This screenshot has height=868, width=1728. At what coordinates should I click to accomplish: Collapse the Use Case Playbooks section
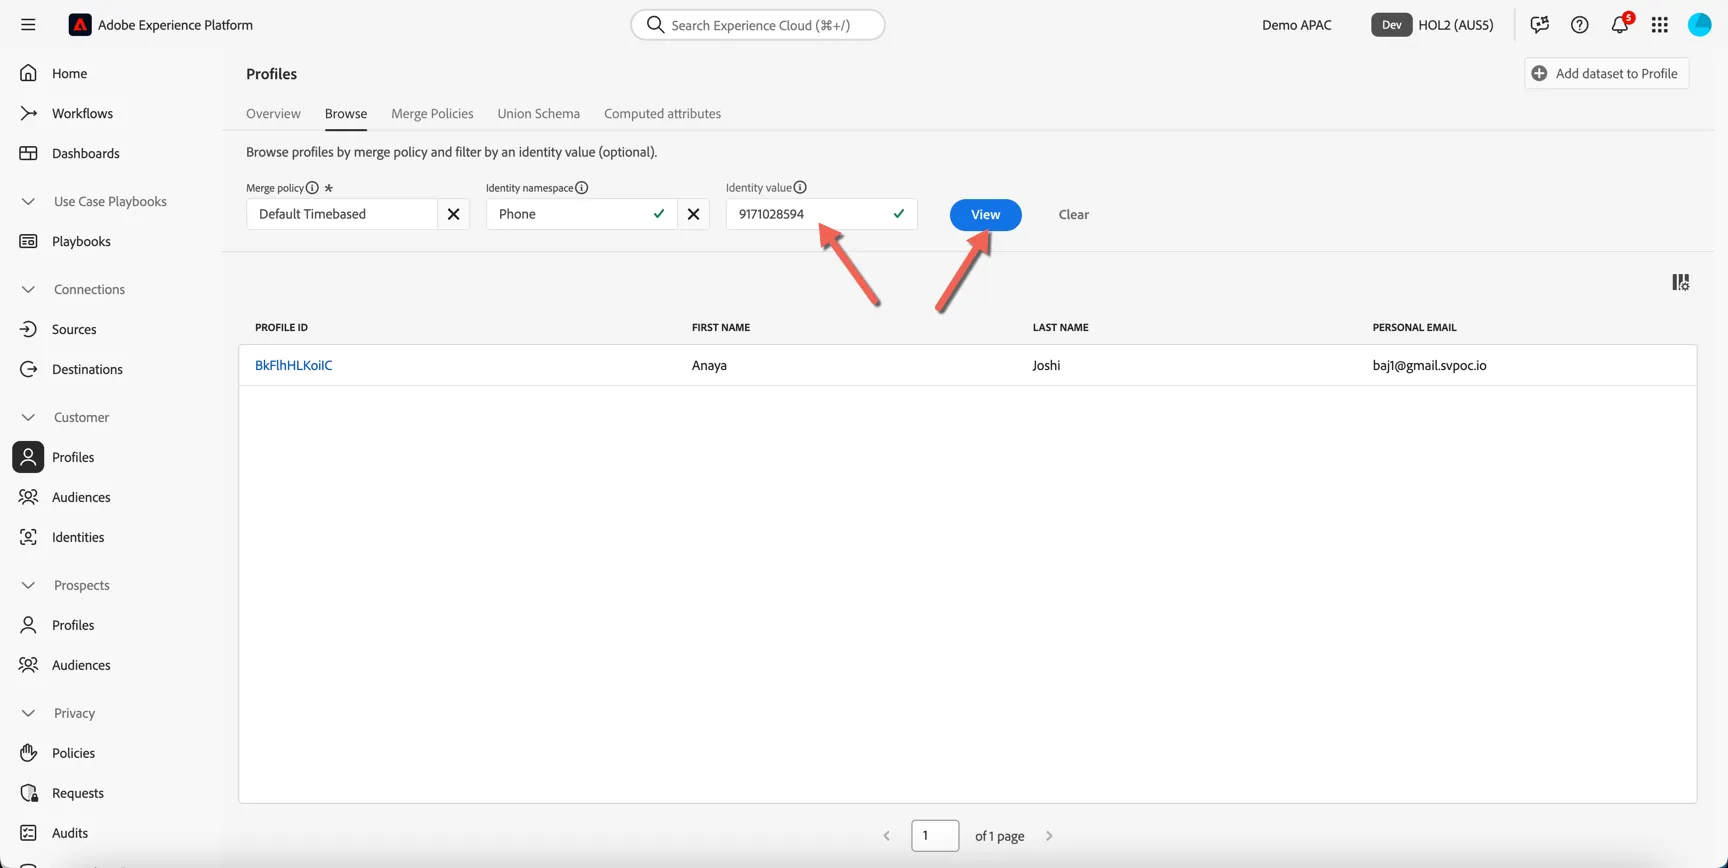(x=28, y=201)
